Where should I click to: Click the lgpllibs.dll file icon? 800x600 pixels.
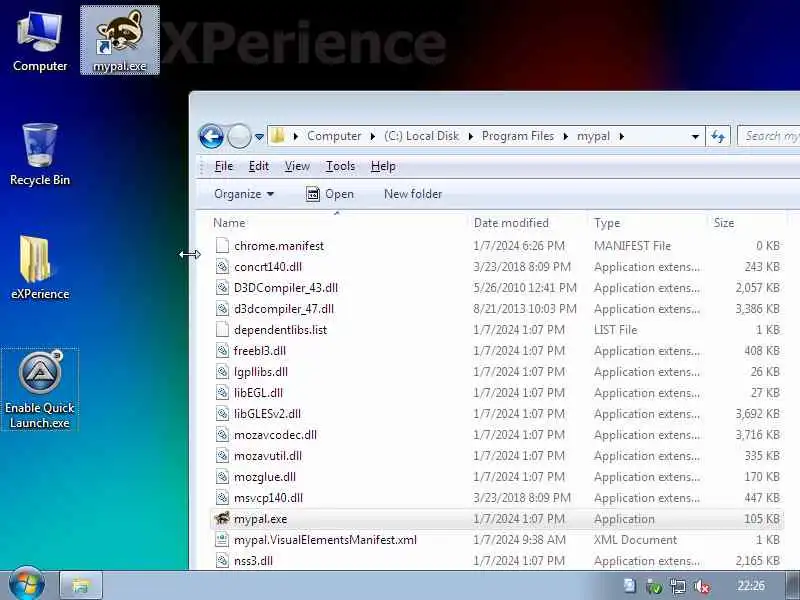pos(222,371)
